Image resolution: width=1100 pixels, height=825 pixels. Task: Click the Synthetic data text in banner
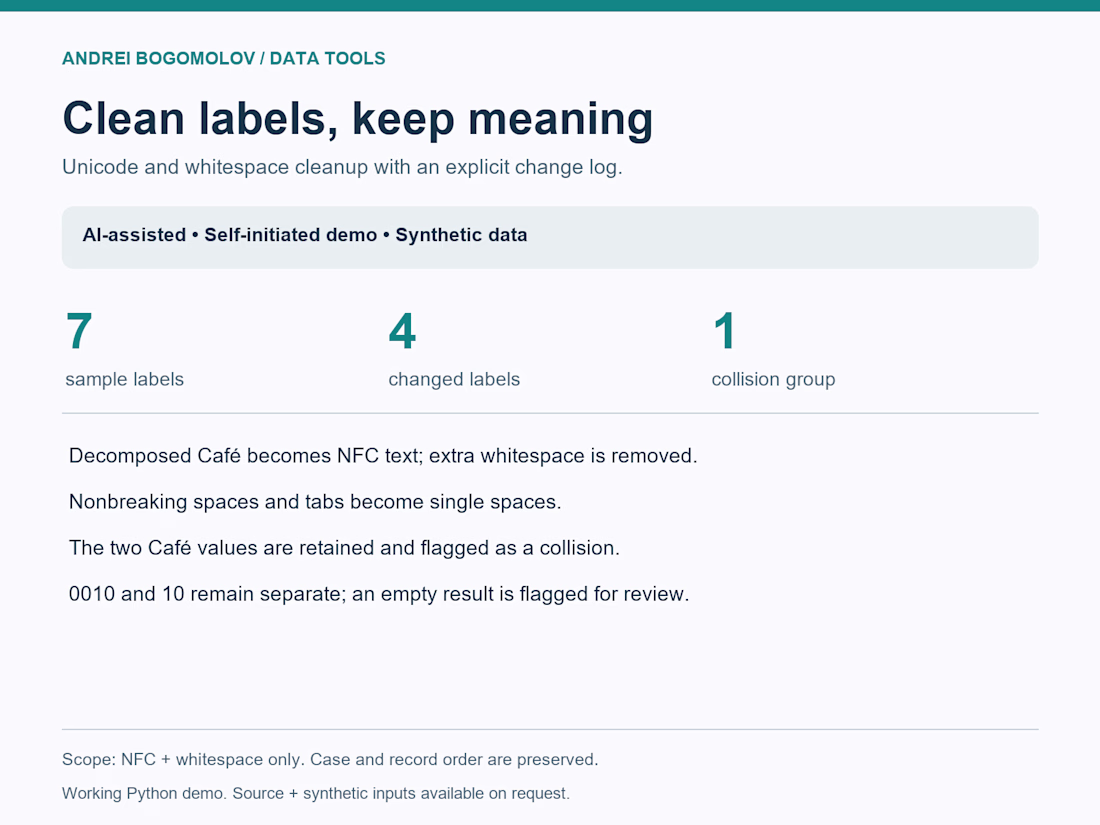pyautogui.click(x=461, y=235)
